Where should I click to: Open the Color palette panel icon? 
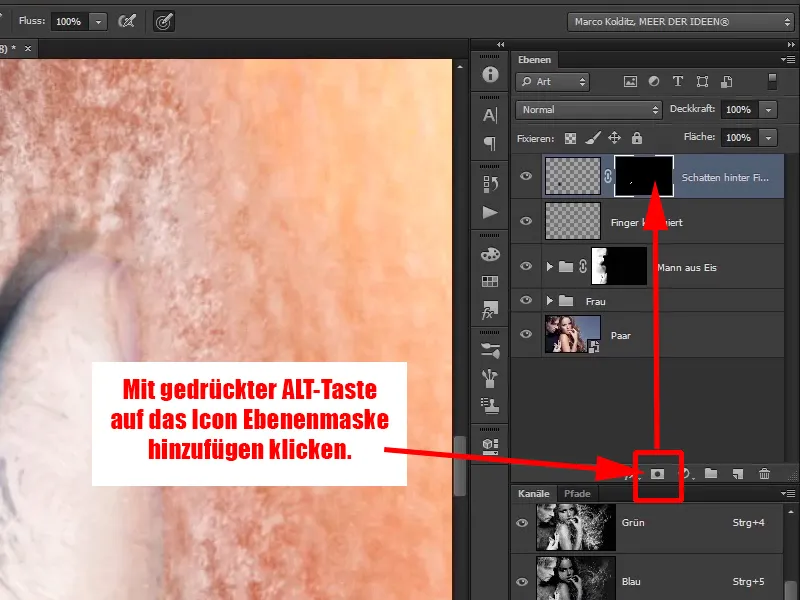[490, 254]
